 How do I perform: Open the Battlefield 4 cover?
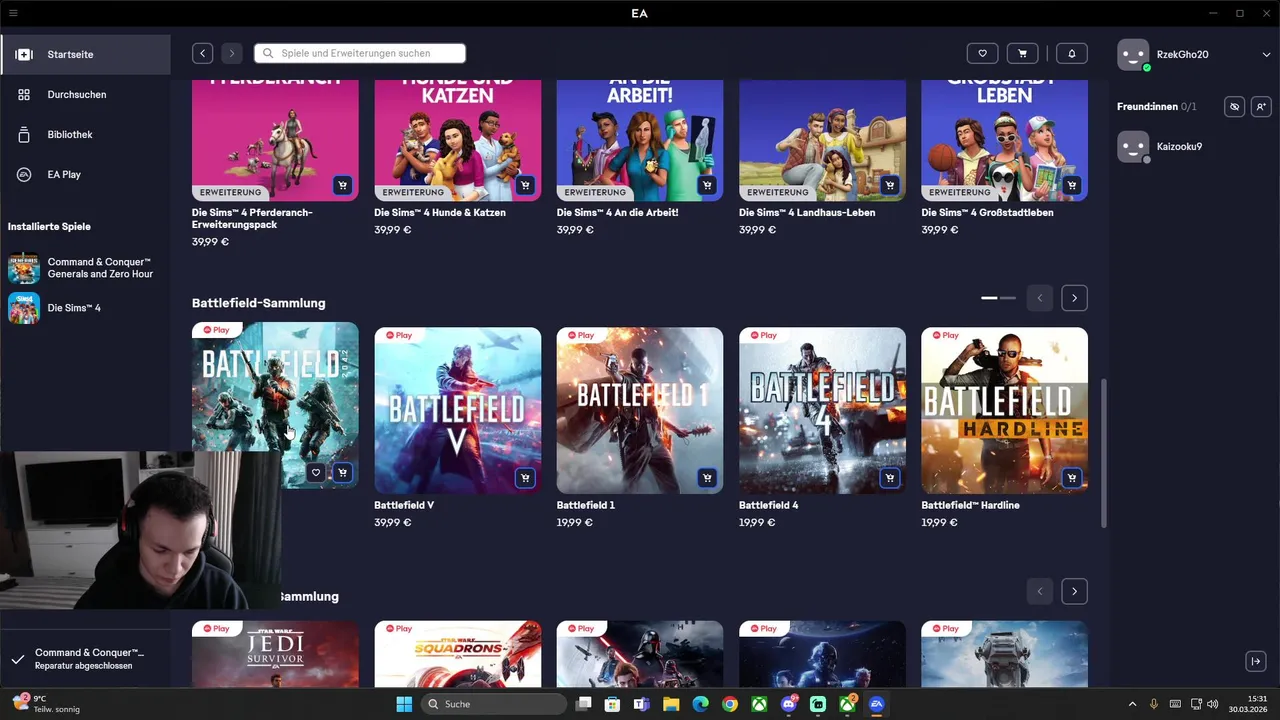822,410
